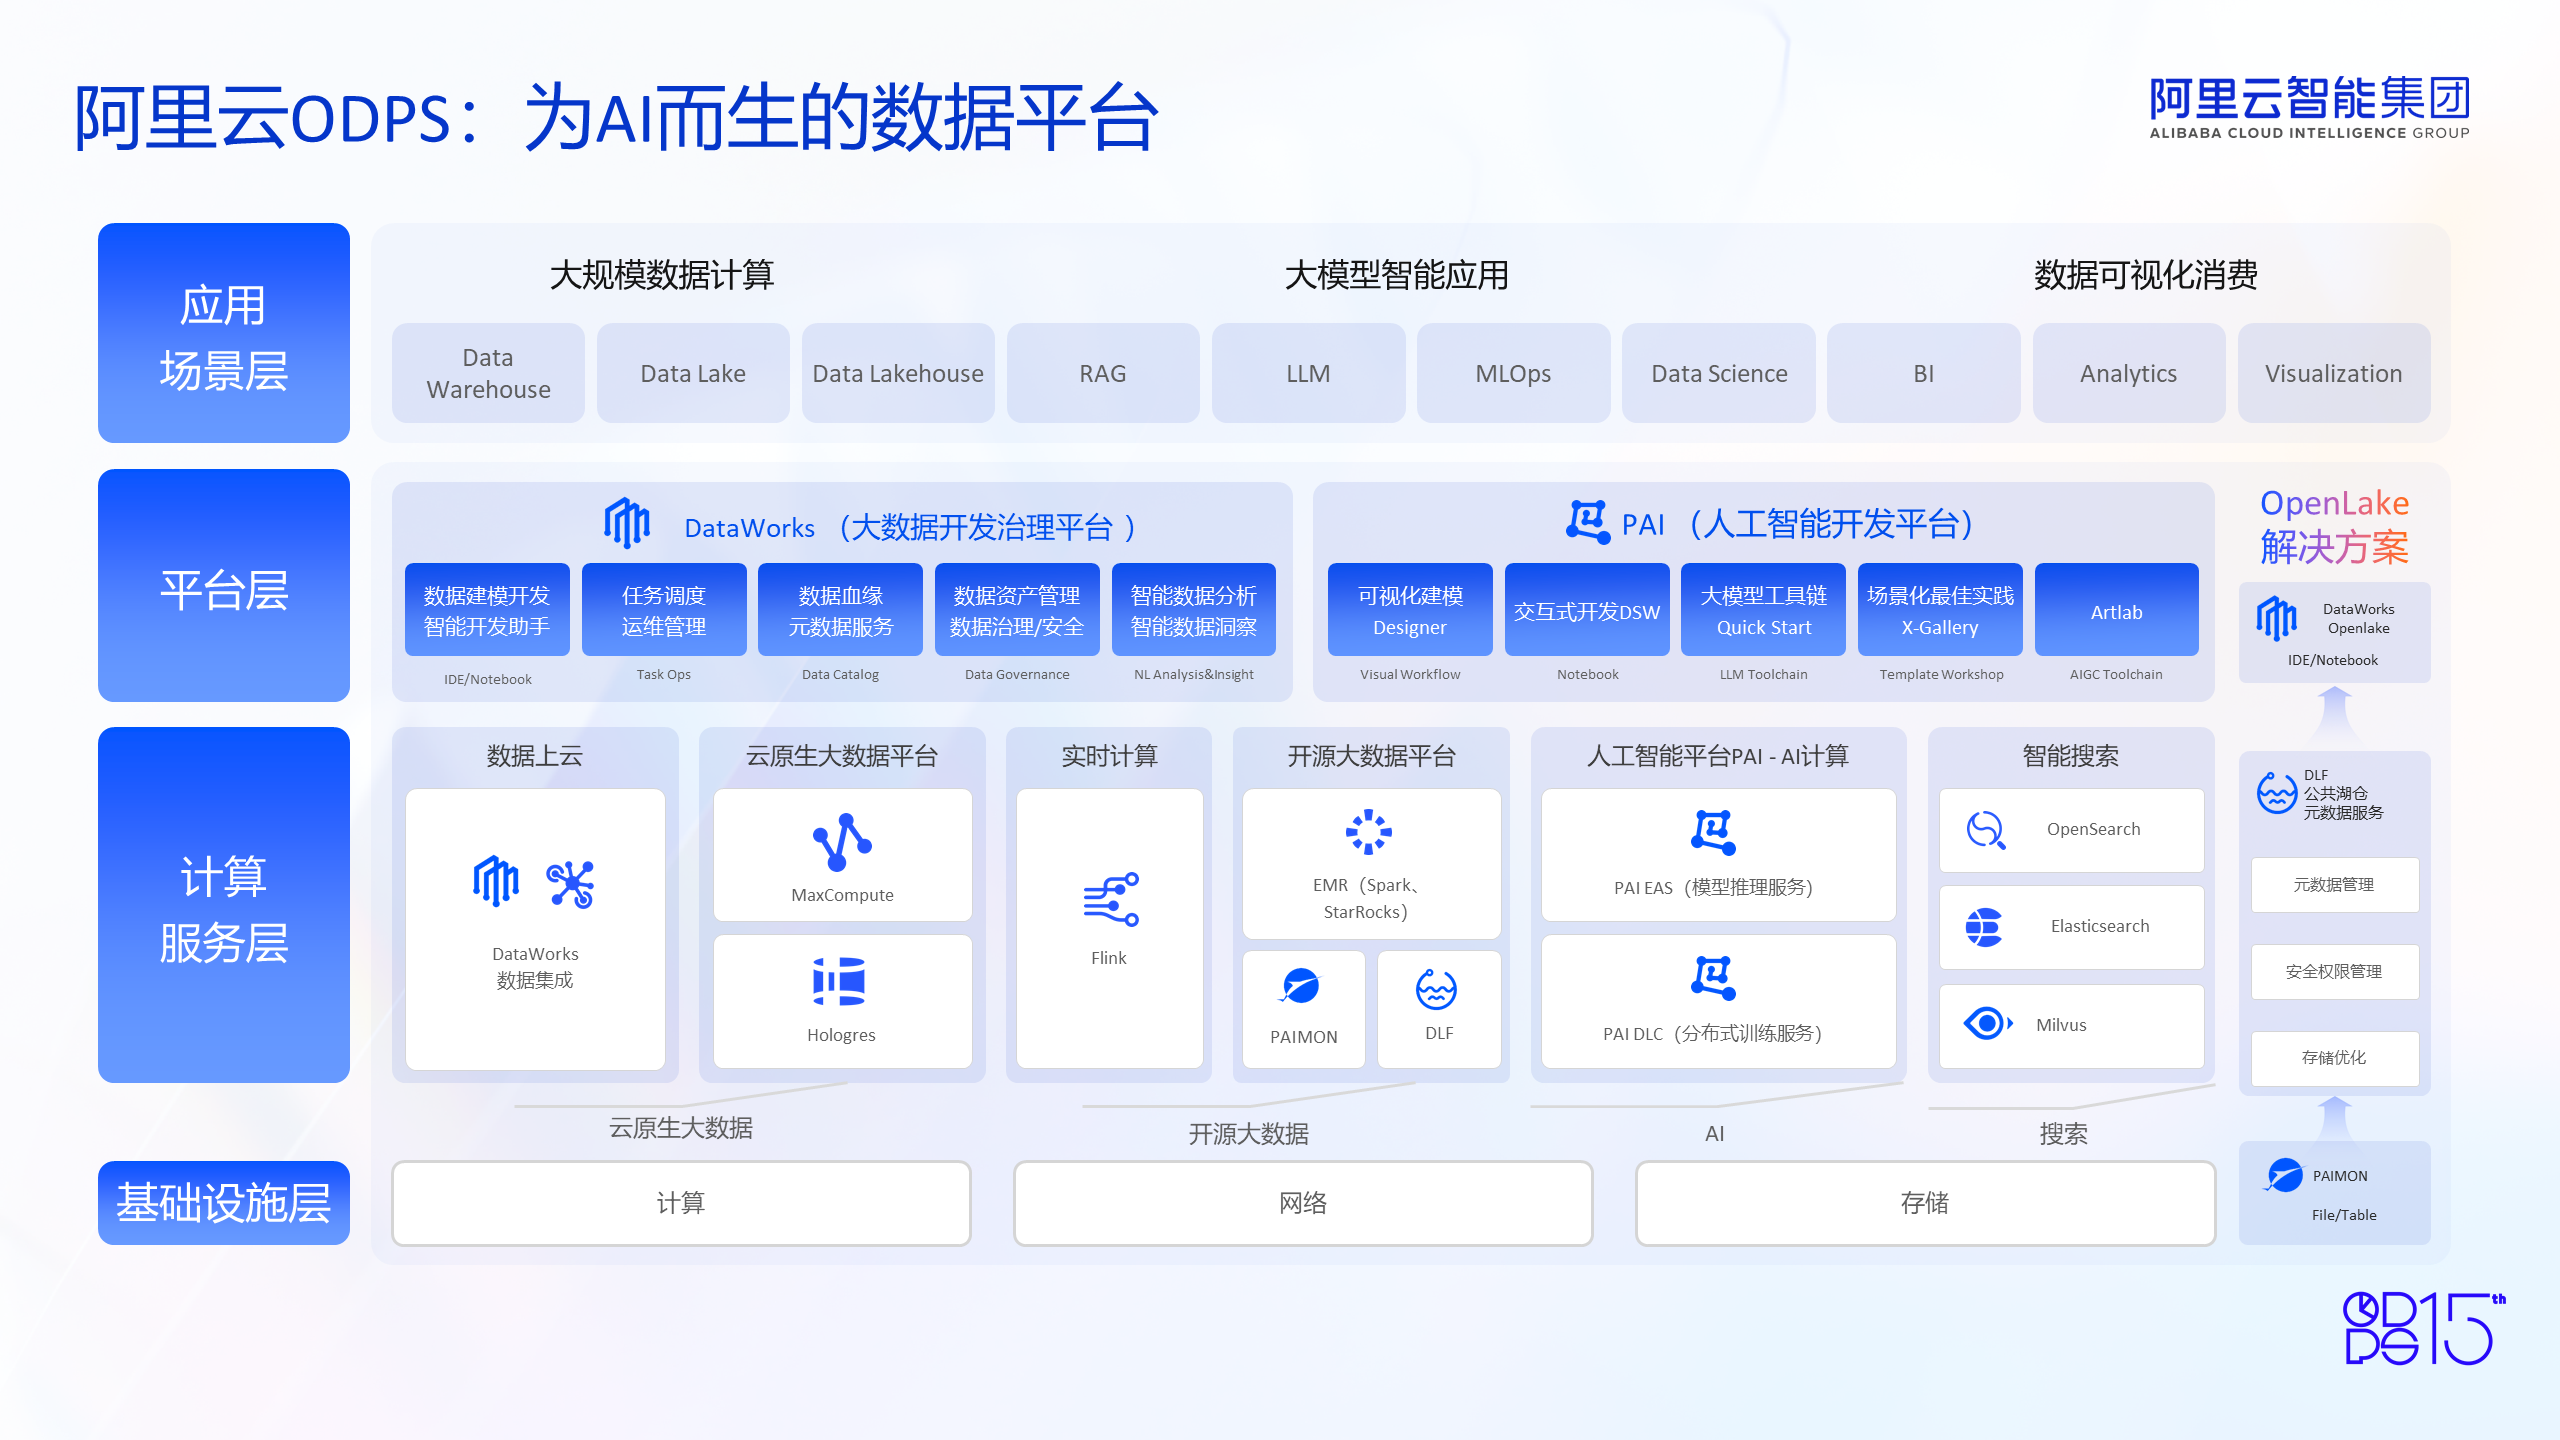Click the 实时计算 section title
This screenshot has height=1440, width=2560.
[1109, 756]
